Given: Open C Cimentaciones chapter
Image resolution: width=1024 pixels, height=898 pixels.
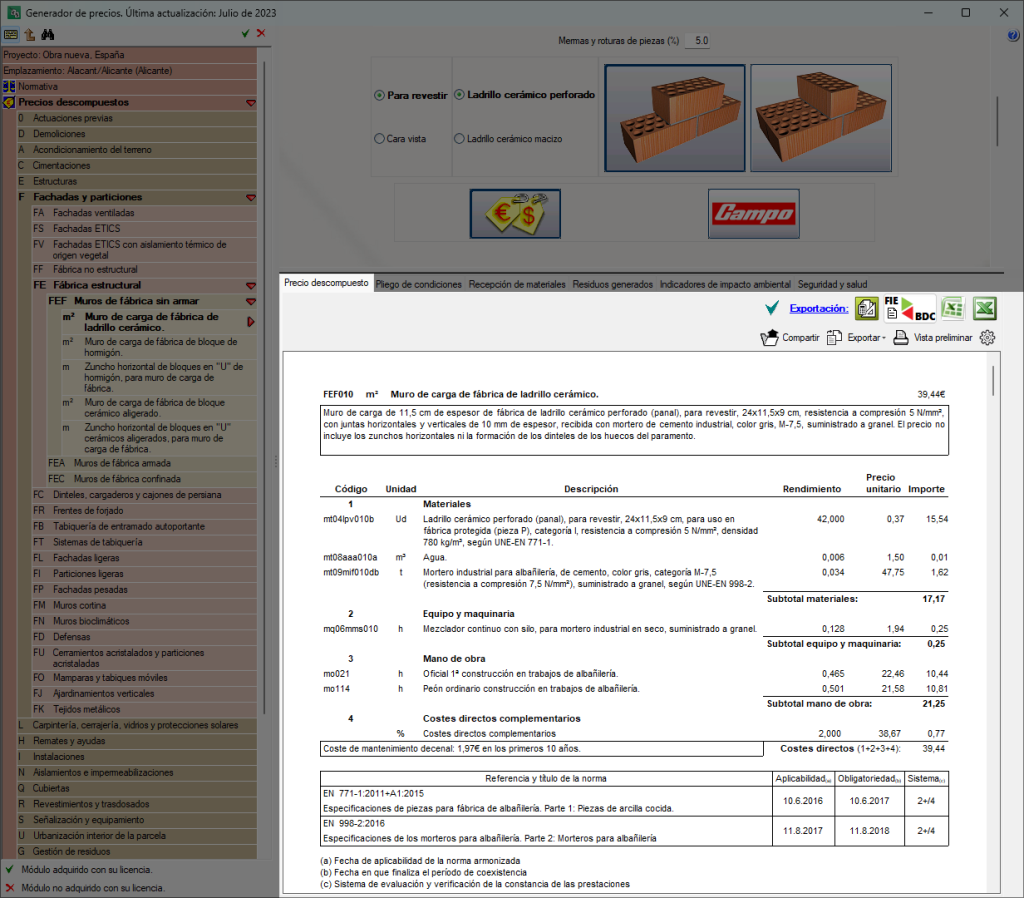Looking at the screenshot, I should click(x=136, y=165).
